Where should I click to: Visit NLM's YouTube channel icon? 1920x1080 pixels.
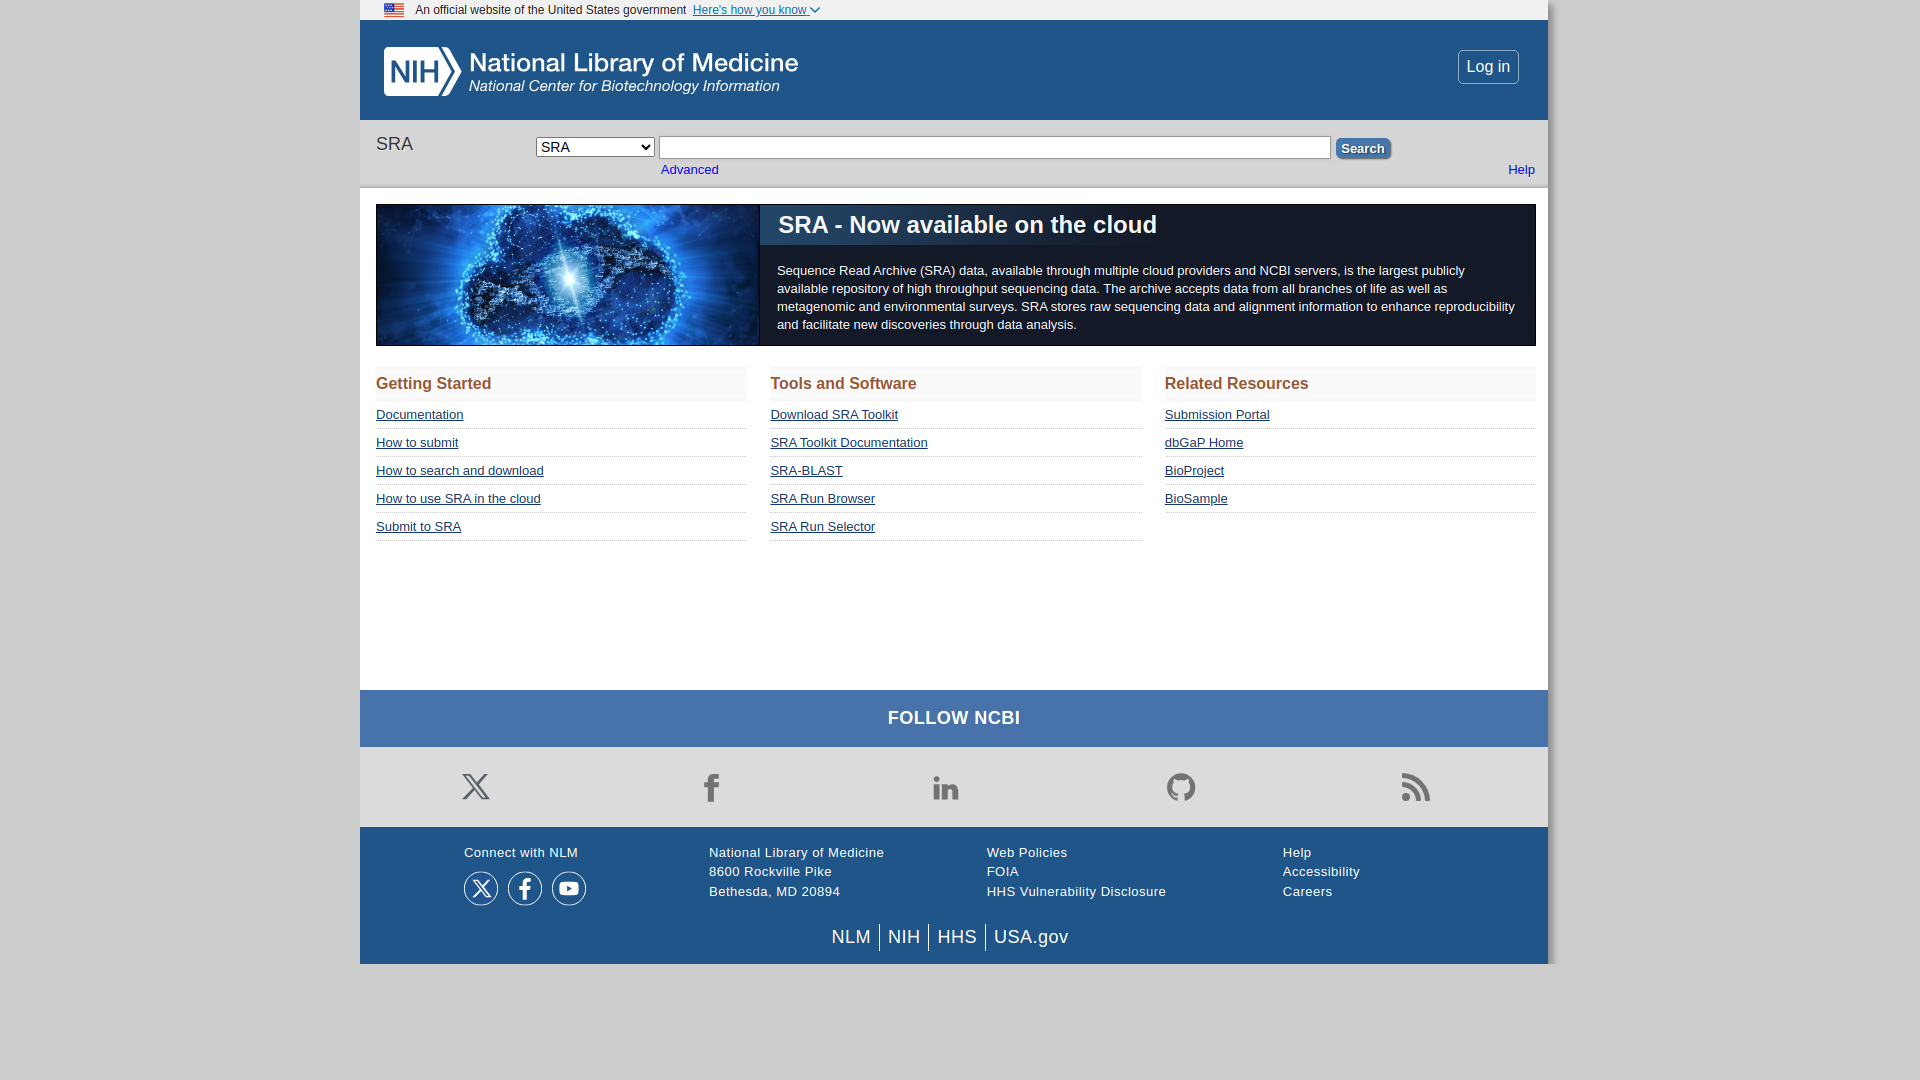(569, 889)
